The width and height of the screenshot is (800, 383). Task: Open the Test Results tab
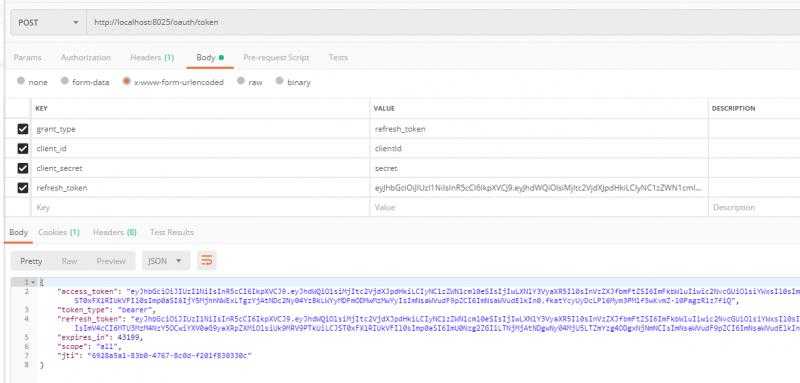click(172, 232)
